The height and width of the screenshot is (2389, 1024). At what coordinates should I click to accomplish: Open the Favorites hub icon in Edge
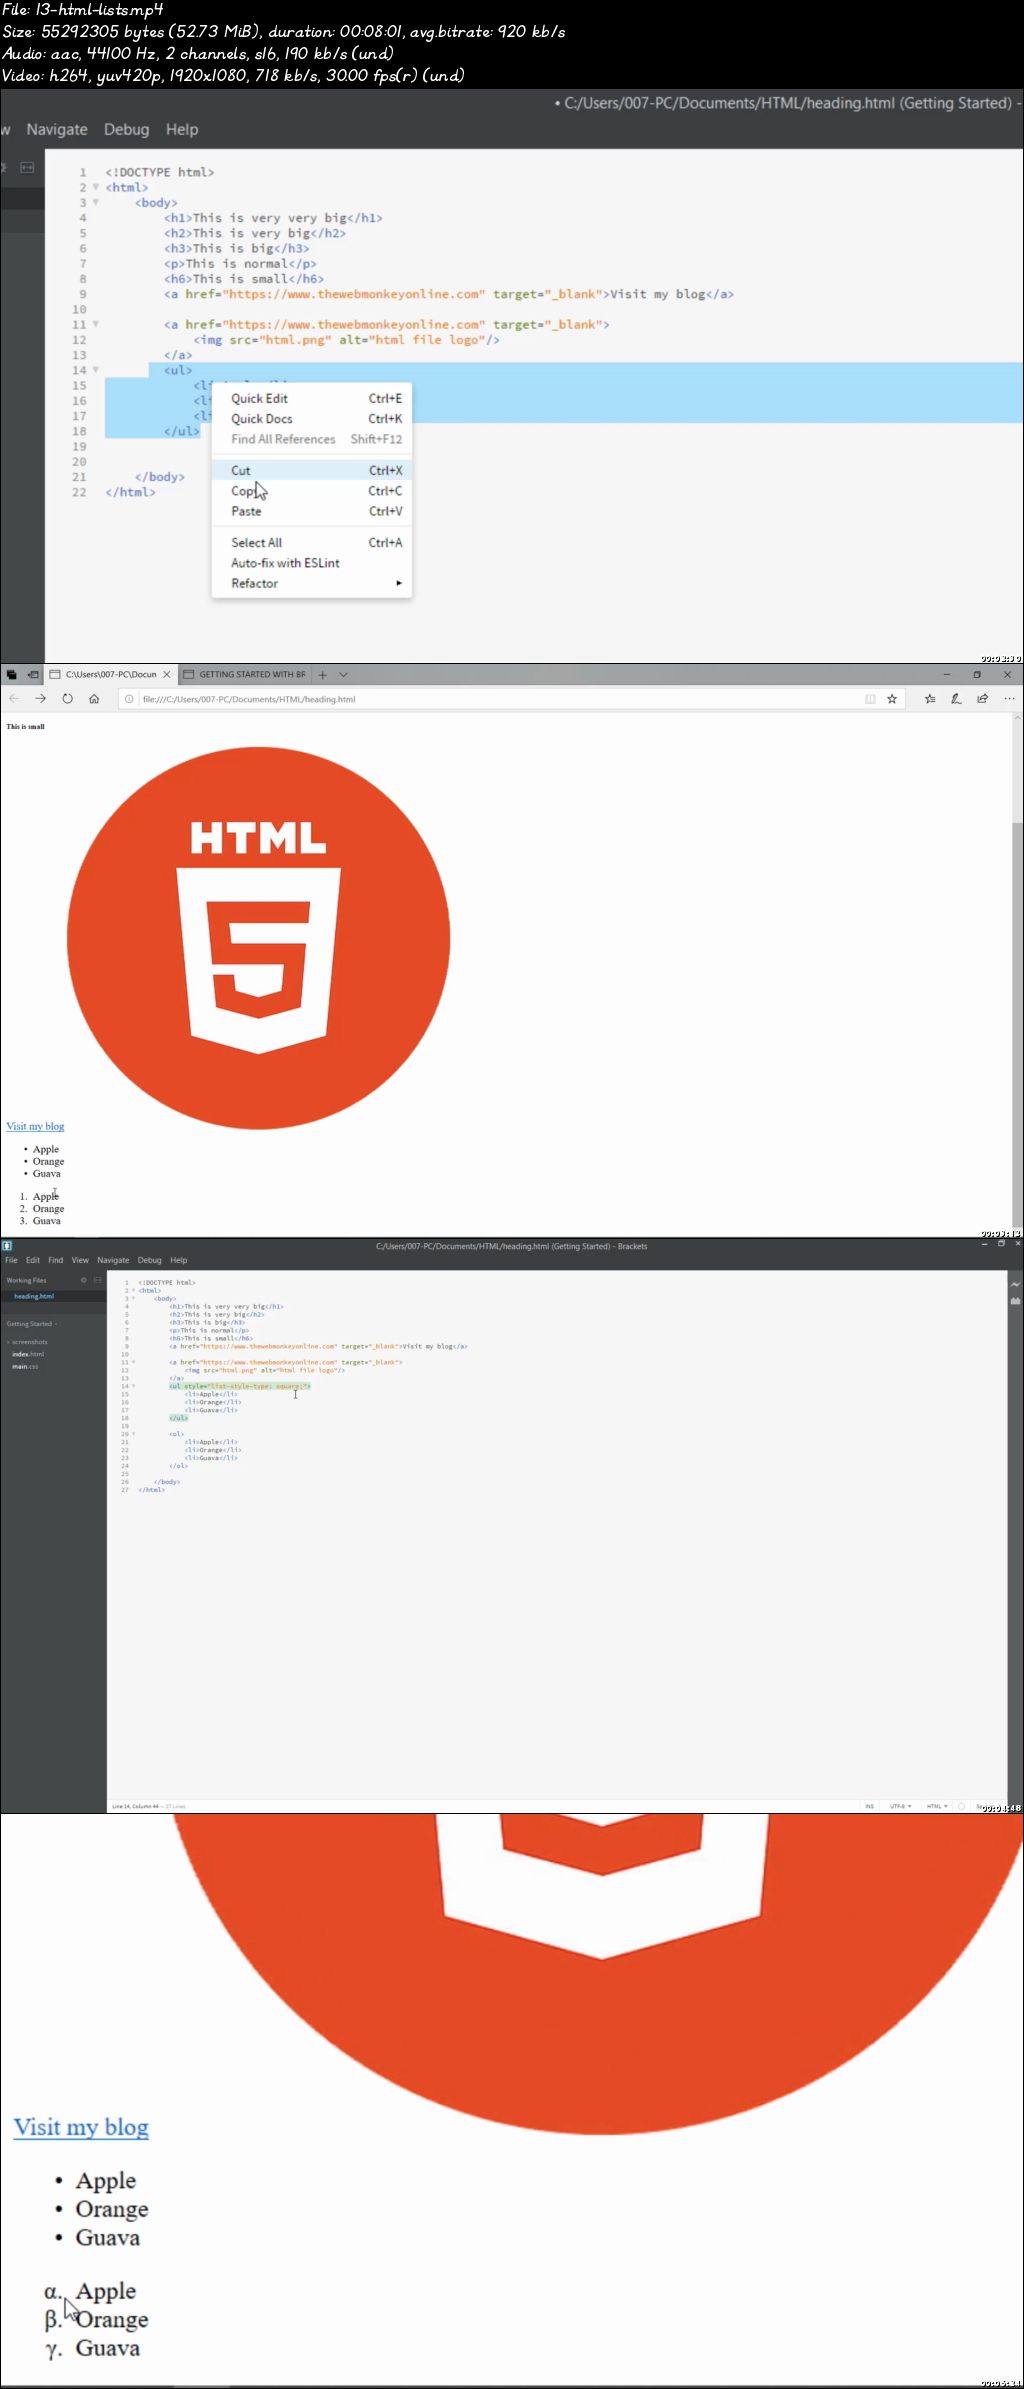pos(930,699)
